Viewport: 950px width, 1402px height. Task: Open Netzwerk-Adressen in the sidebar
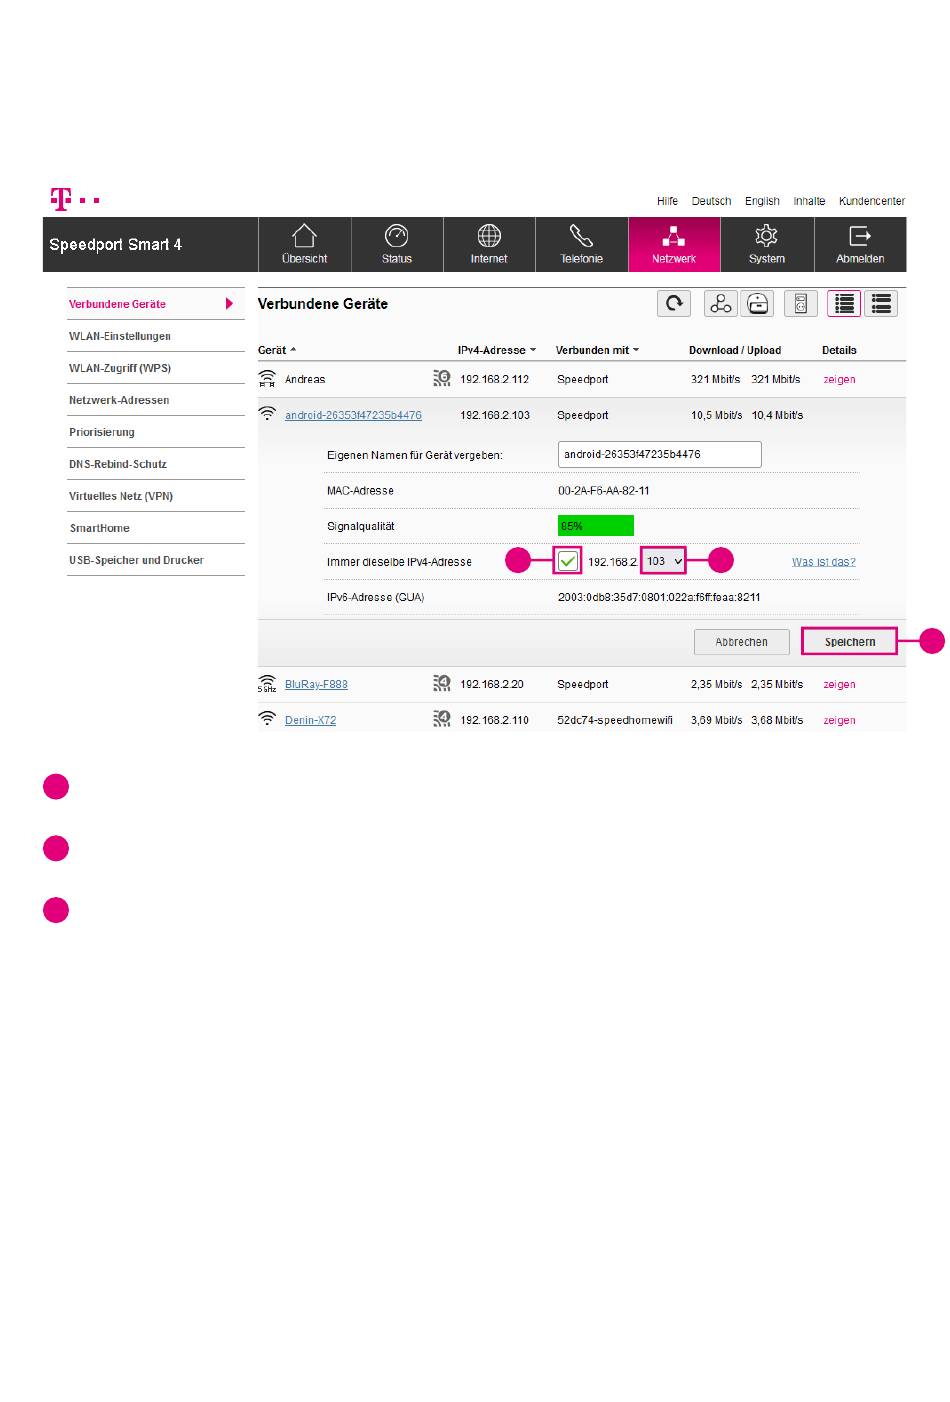click(x=156, y=400)
